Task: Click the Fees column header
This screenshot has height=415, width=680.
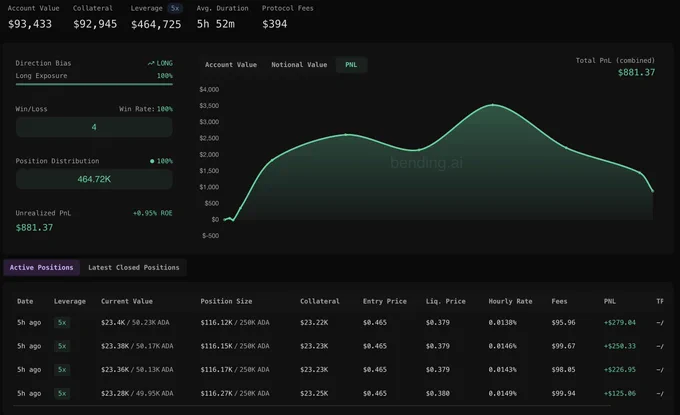Action: [x=559, y=301]
